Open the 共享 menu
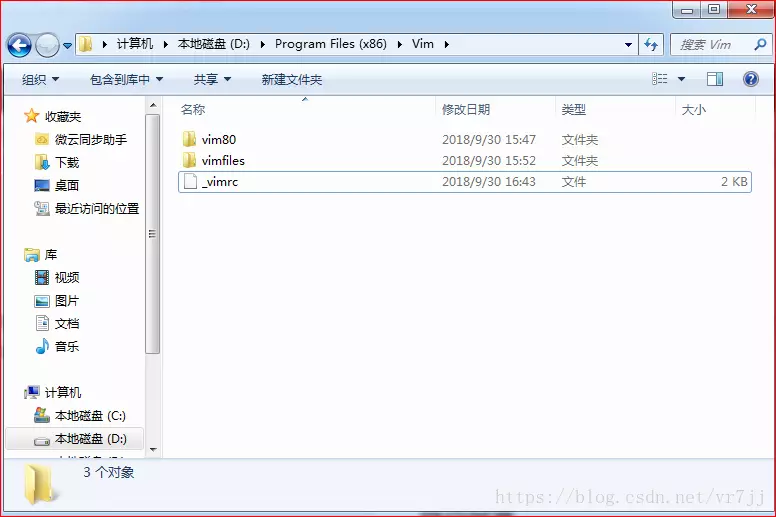This screenshot has width=776, height=517. tap(212, 79)
